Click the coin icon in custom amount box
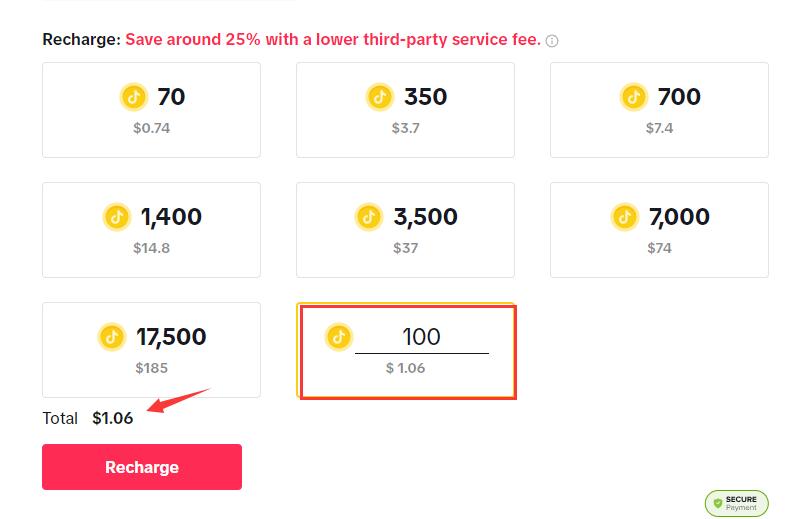The width and height of the screenshot is (812, 519). (x=340, y=337)
